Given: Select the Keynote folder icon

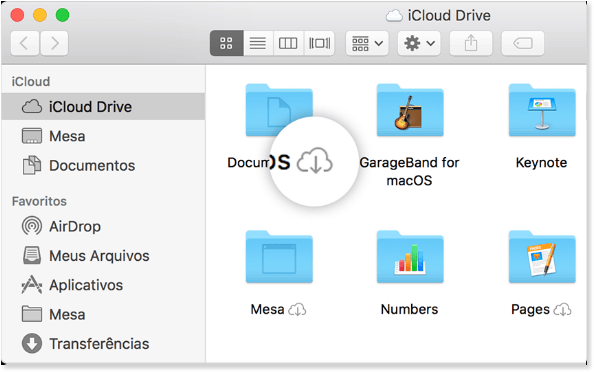Looking at the screenshot, I should click(x=542, y=110).
